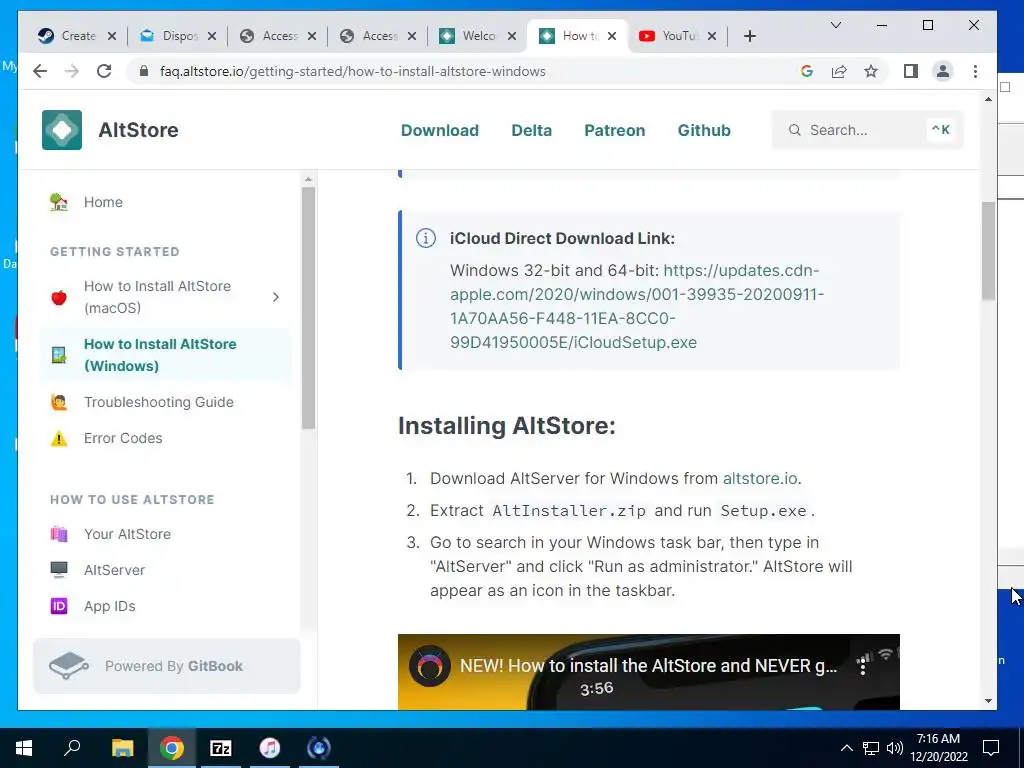
Task: Open the Delta nav link
Action: [x=532, y=130]
